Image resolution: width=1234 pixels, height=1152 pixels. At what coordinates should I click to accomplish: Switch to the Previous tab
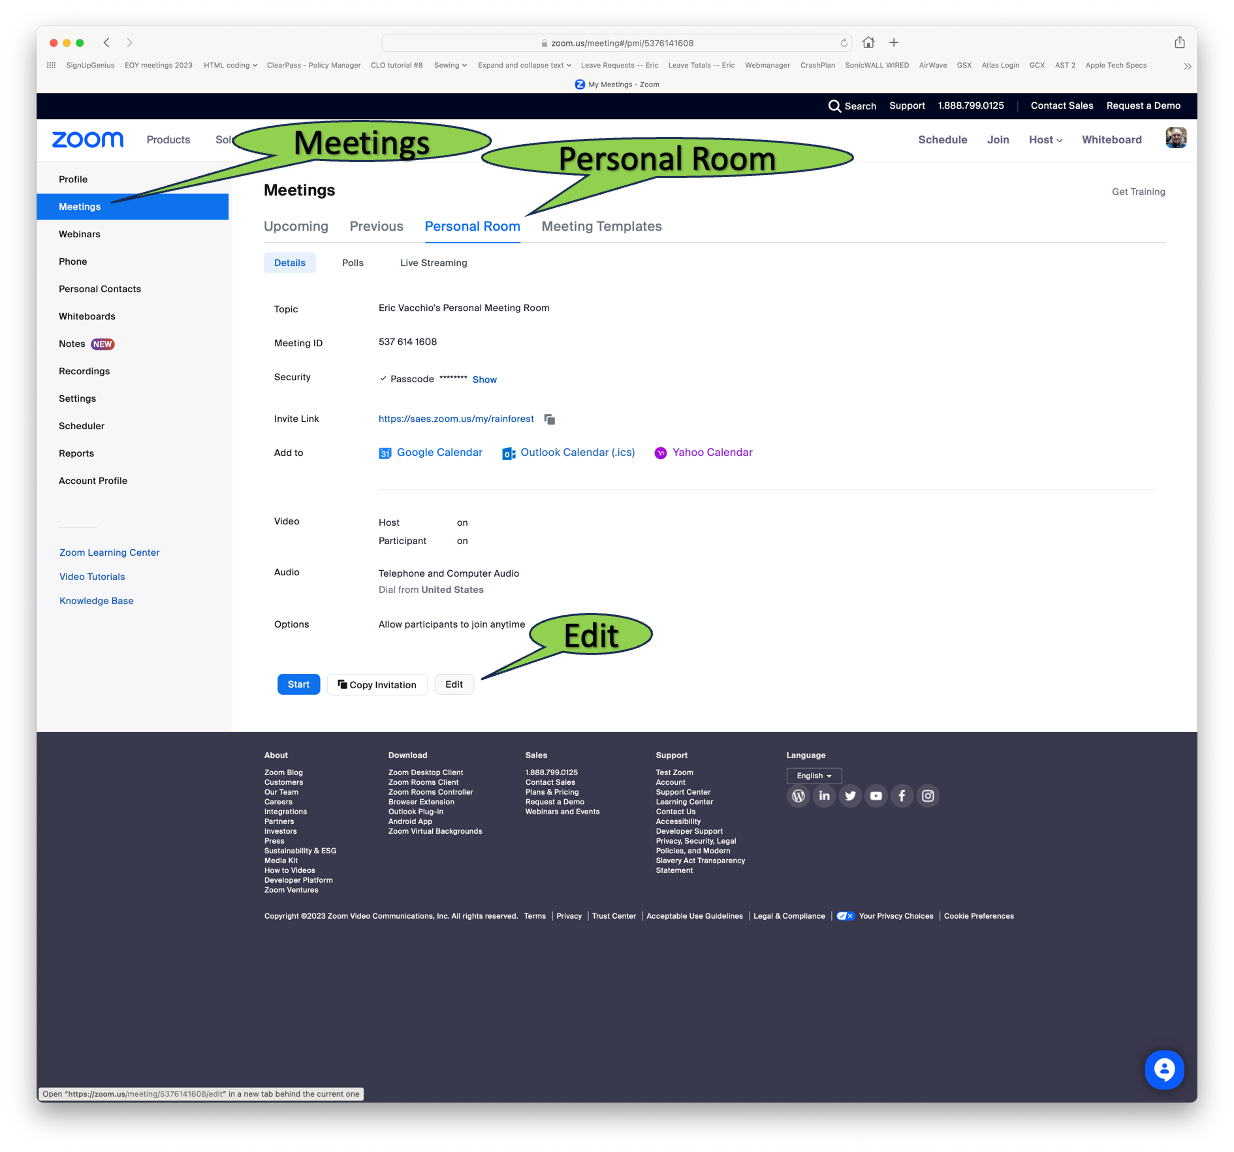[376, 227]
